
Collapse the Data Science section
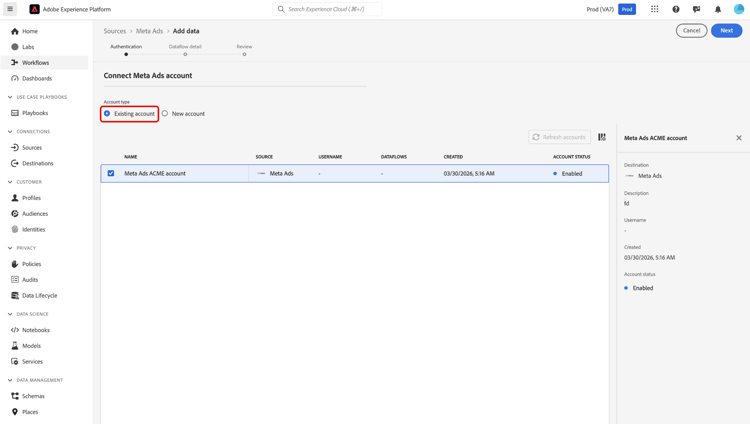click(10, 314)
